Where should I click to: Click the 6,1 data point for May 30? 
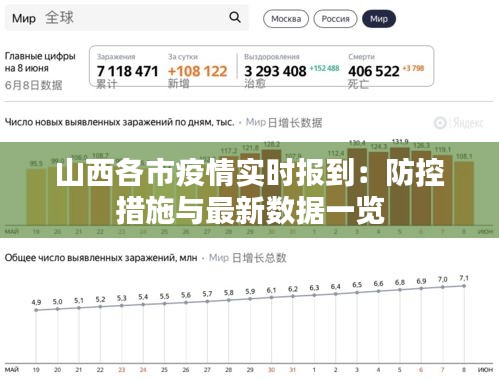pos(271,297)
